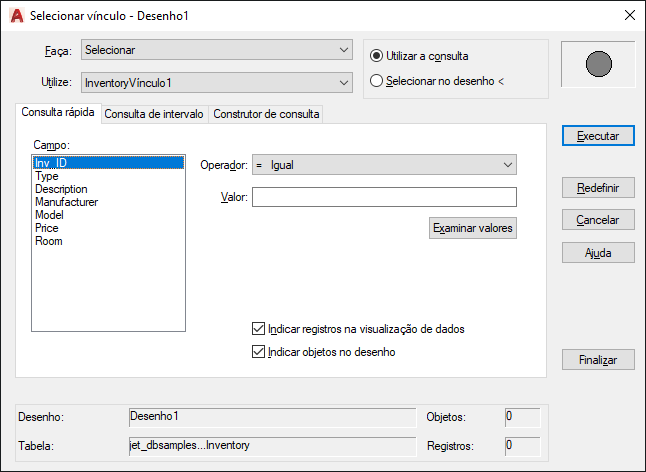This screenshot has height=472, width=646.
Task: Select Manufacturer in the Campo list
Action: 67,202
